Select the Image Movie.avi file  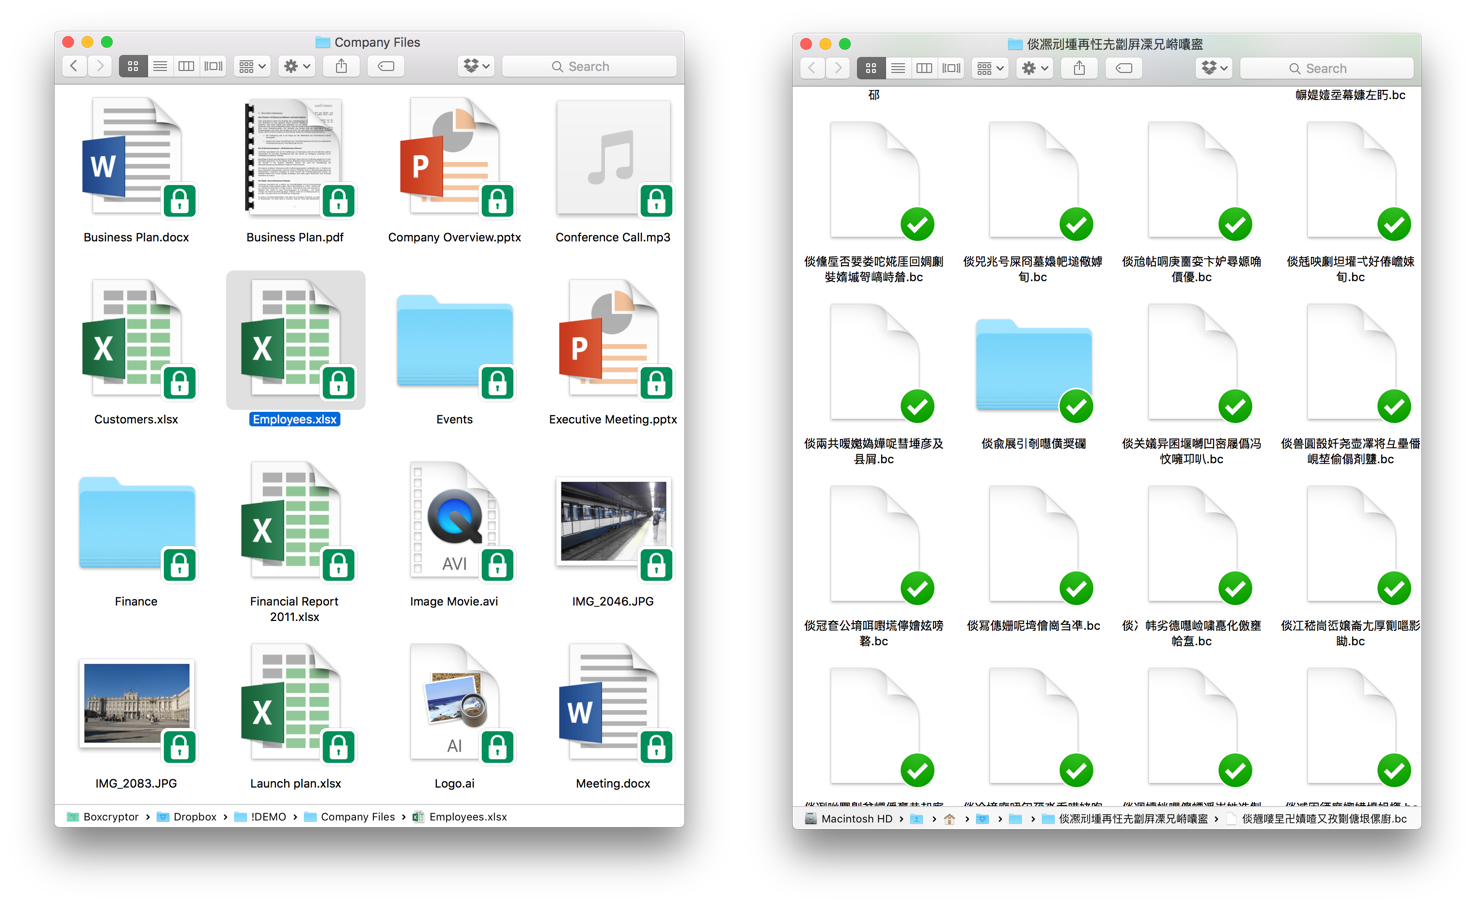point(454,522)
